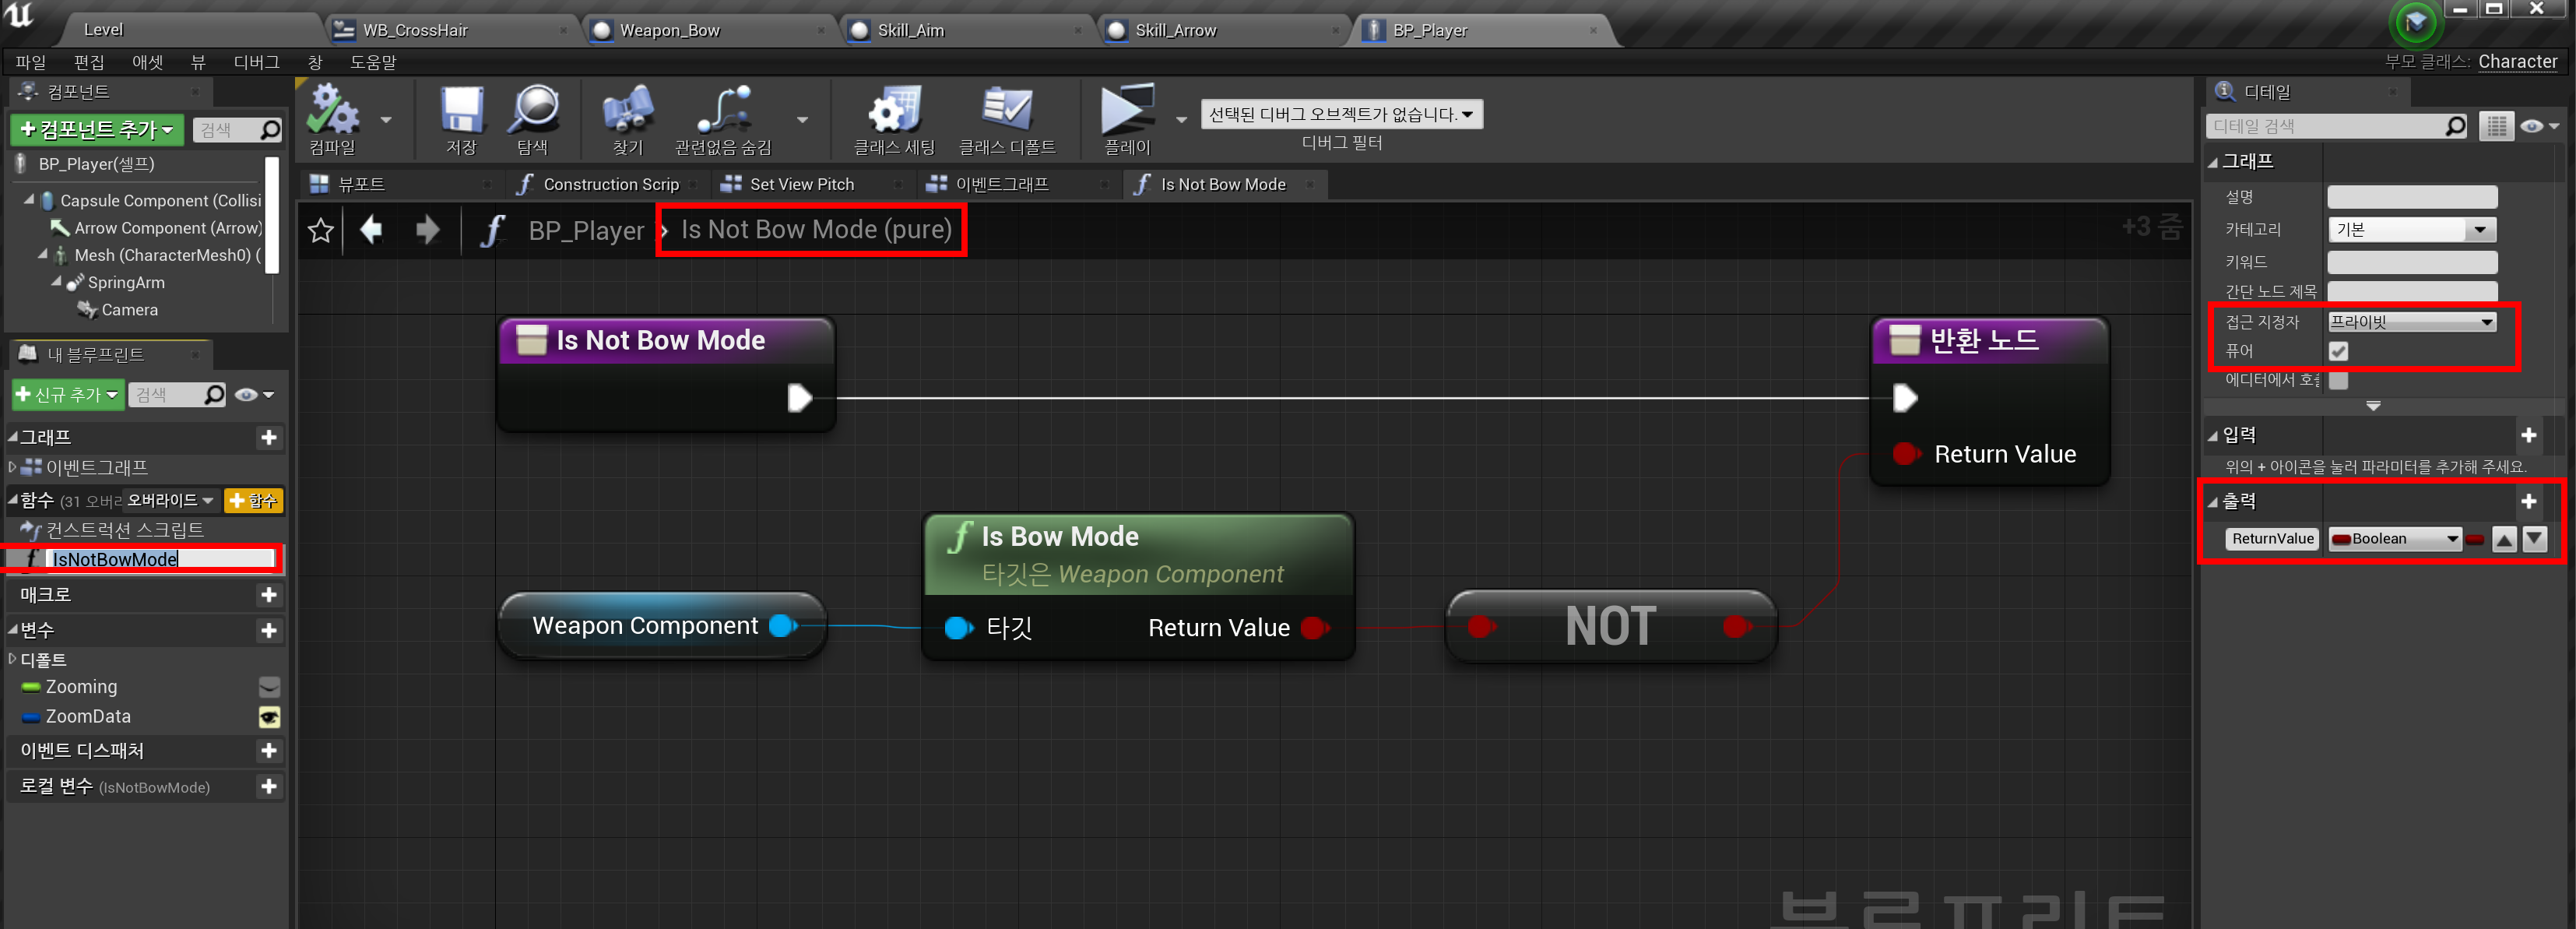Collapse the 출력 section in Details
The height and width of the screenshot is (929, 2576).
point(2213,502)
